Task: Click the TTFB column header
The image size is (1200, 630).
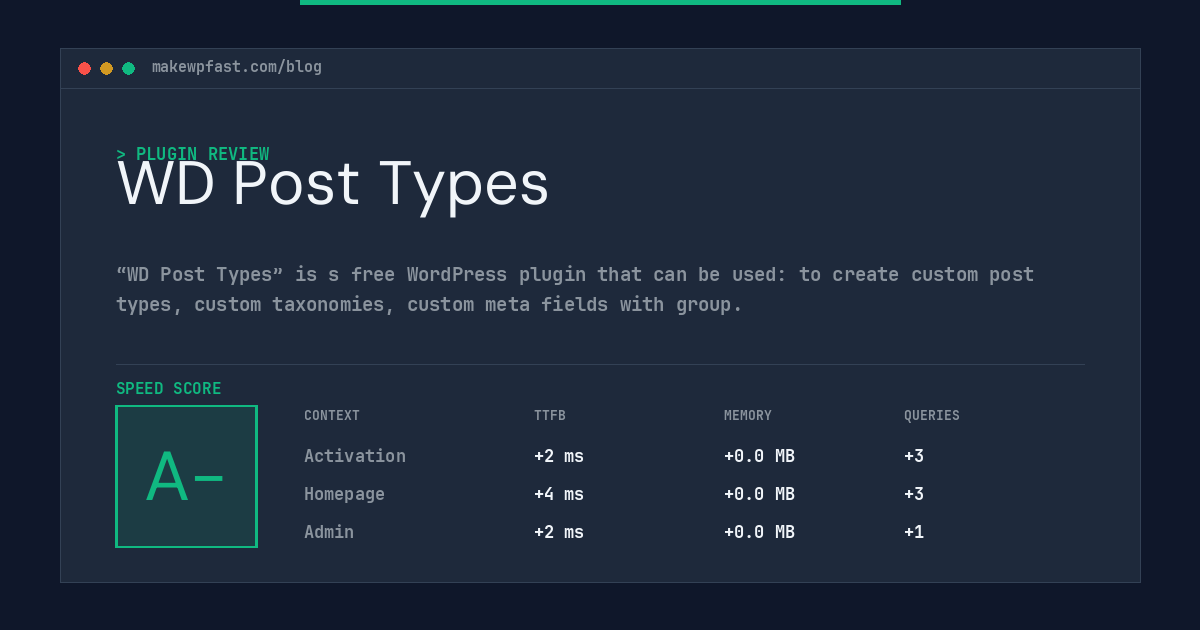Action: tap(550, 416)
